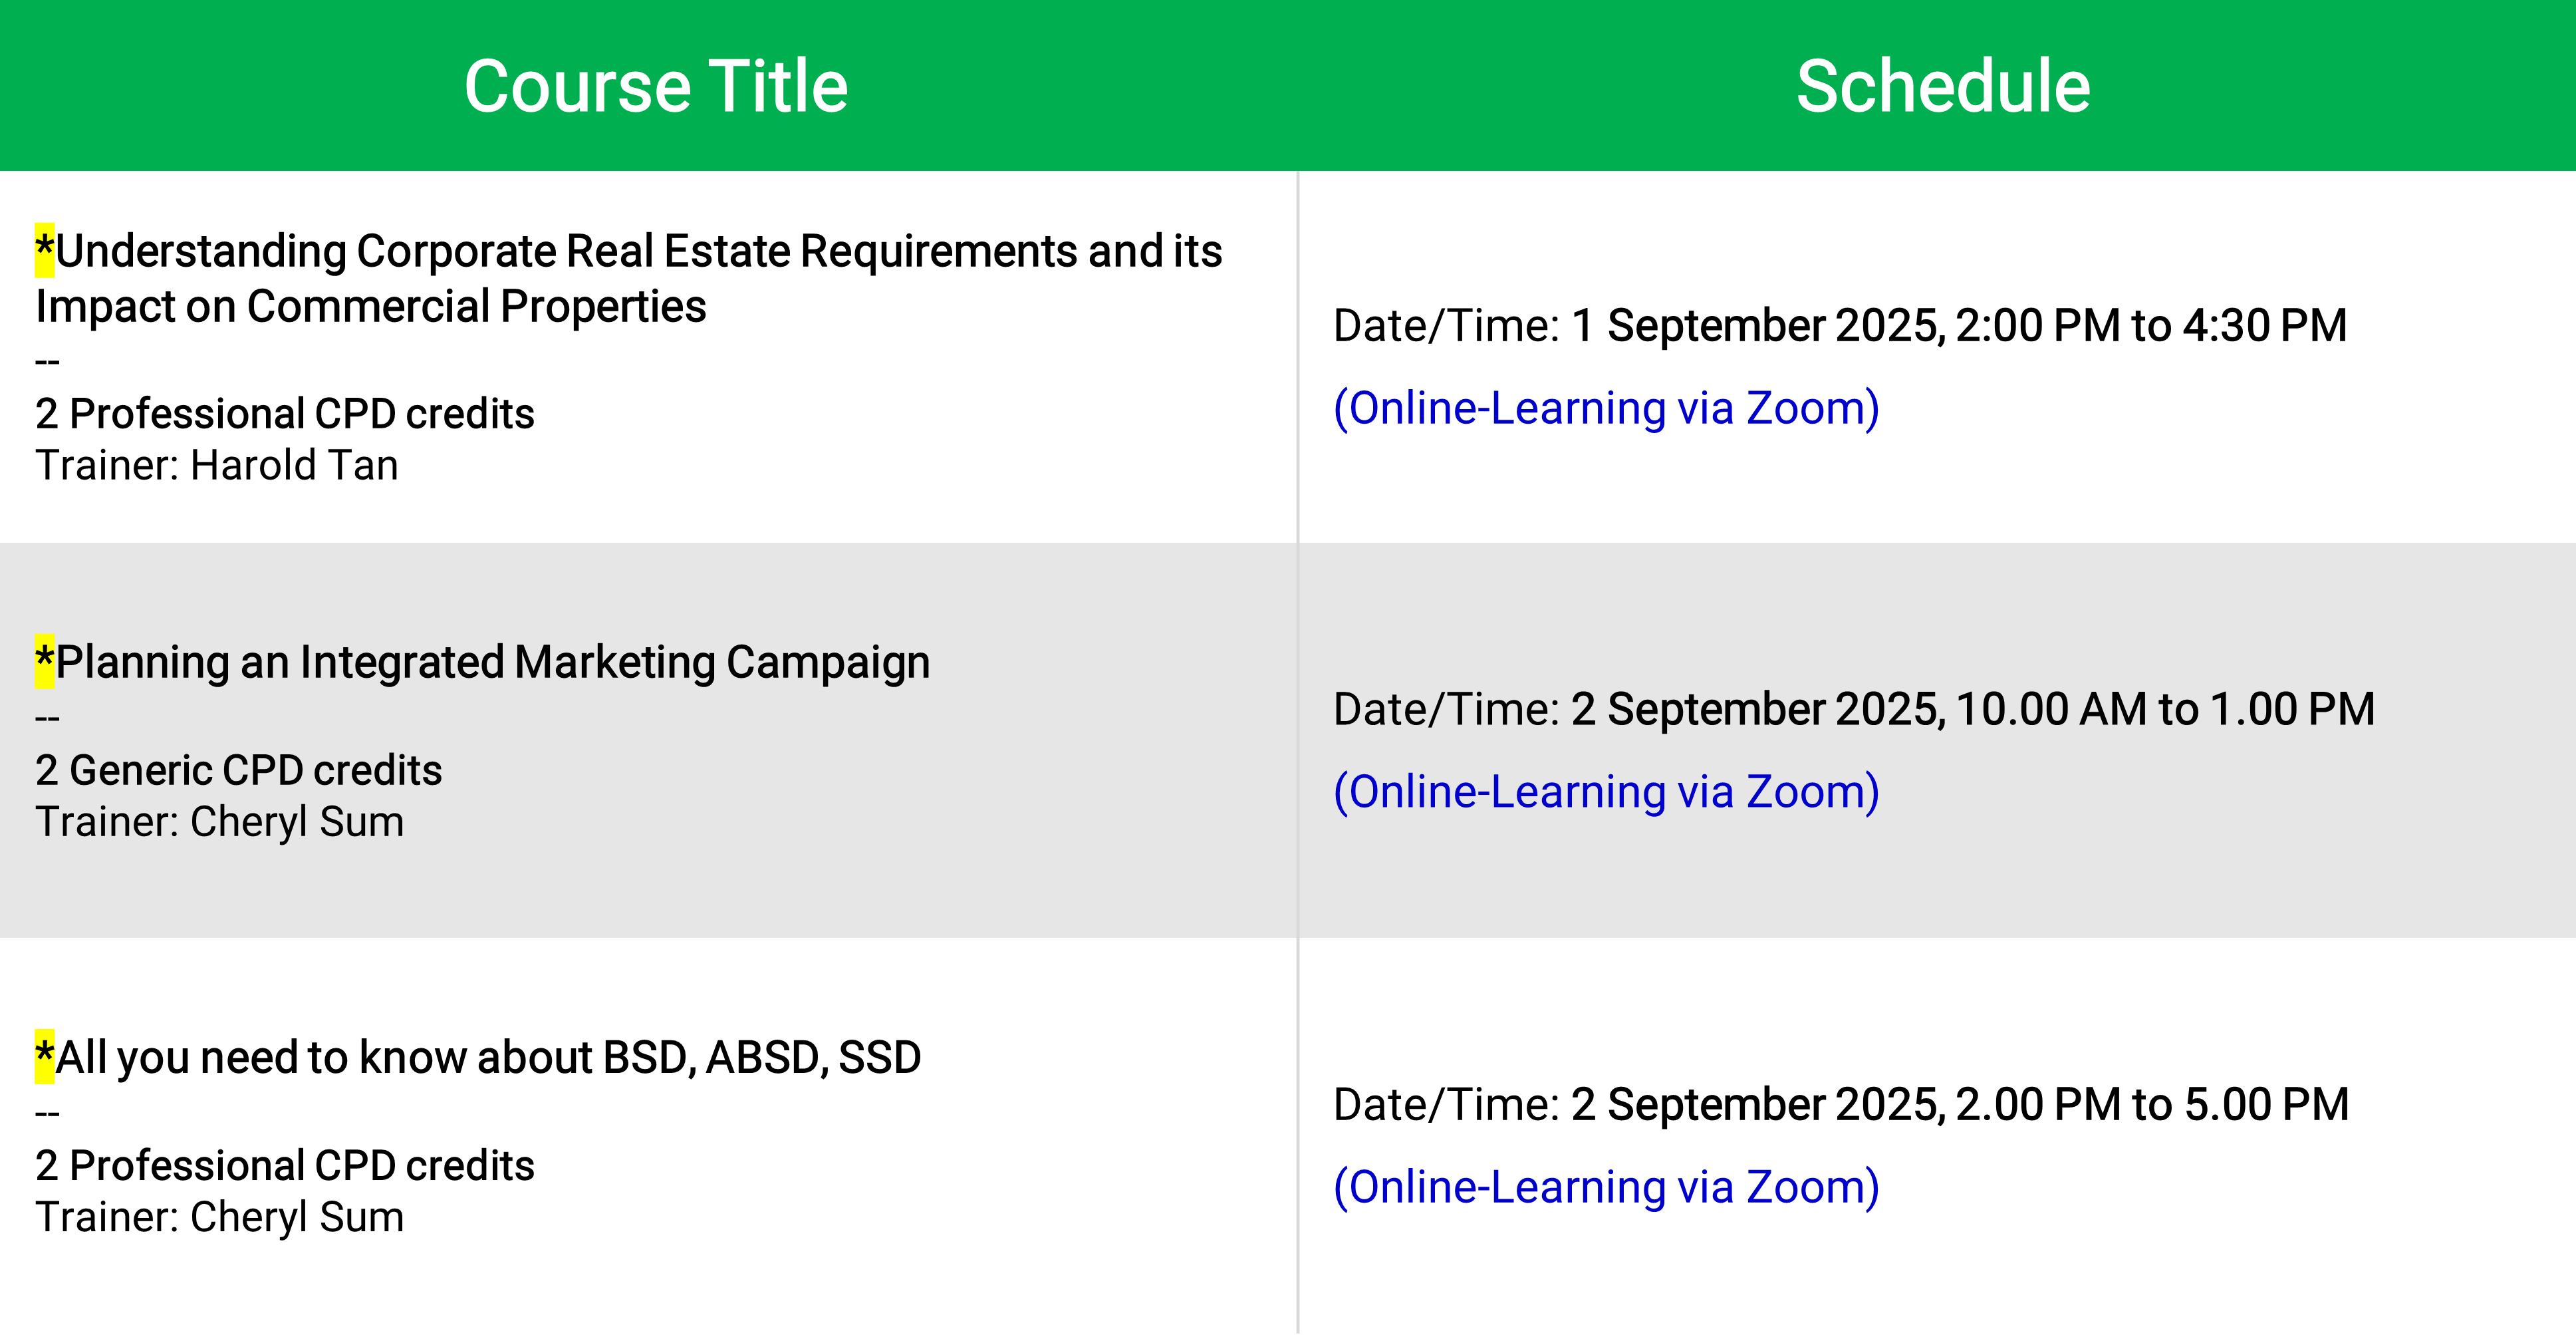Click Trainer: Cheryl Sum under Marketing Campaign
2576x1335 pixels.
click(220, 823)
